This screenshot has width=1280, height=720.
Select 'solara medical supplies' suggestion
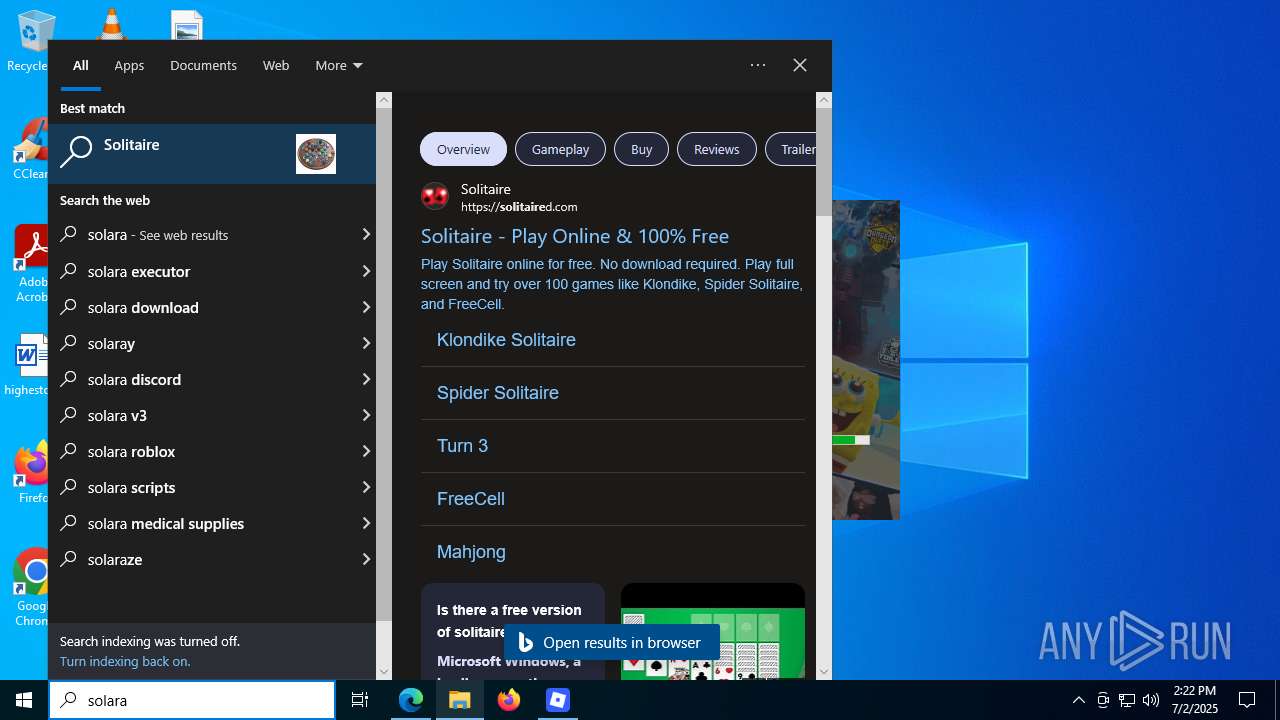(x=212, y=523)
